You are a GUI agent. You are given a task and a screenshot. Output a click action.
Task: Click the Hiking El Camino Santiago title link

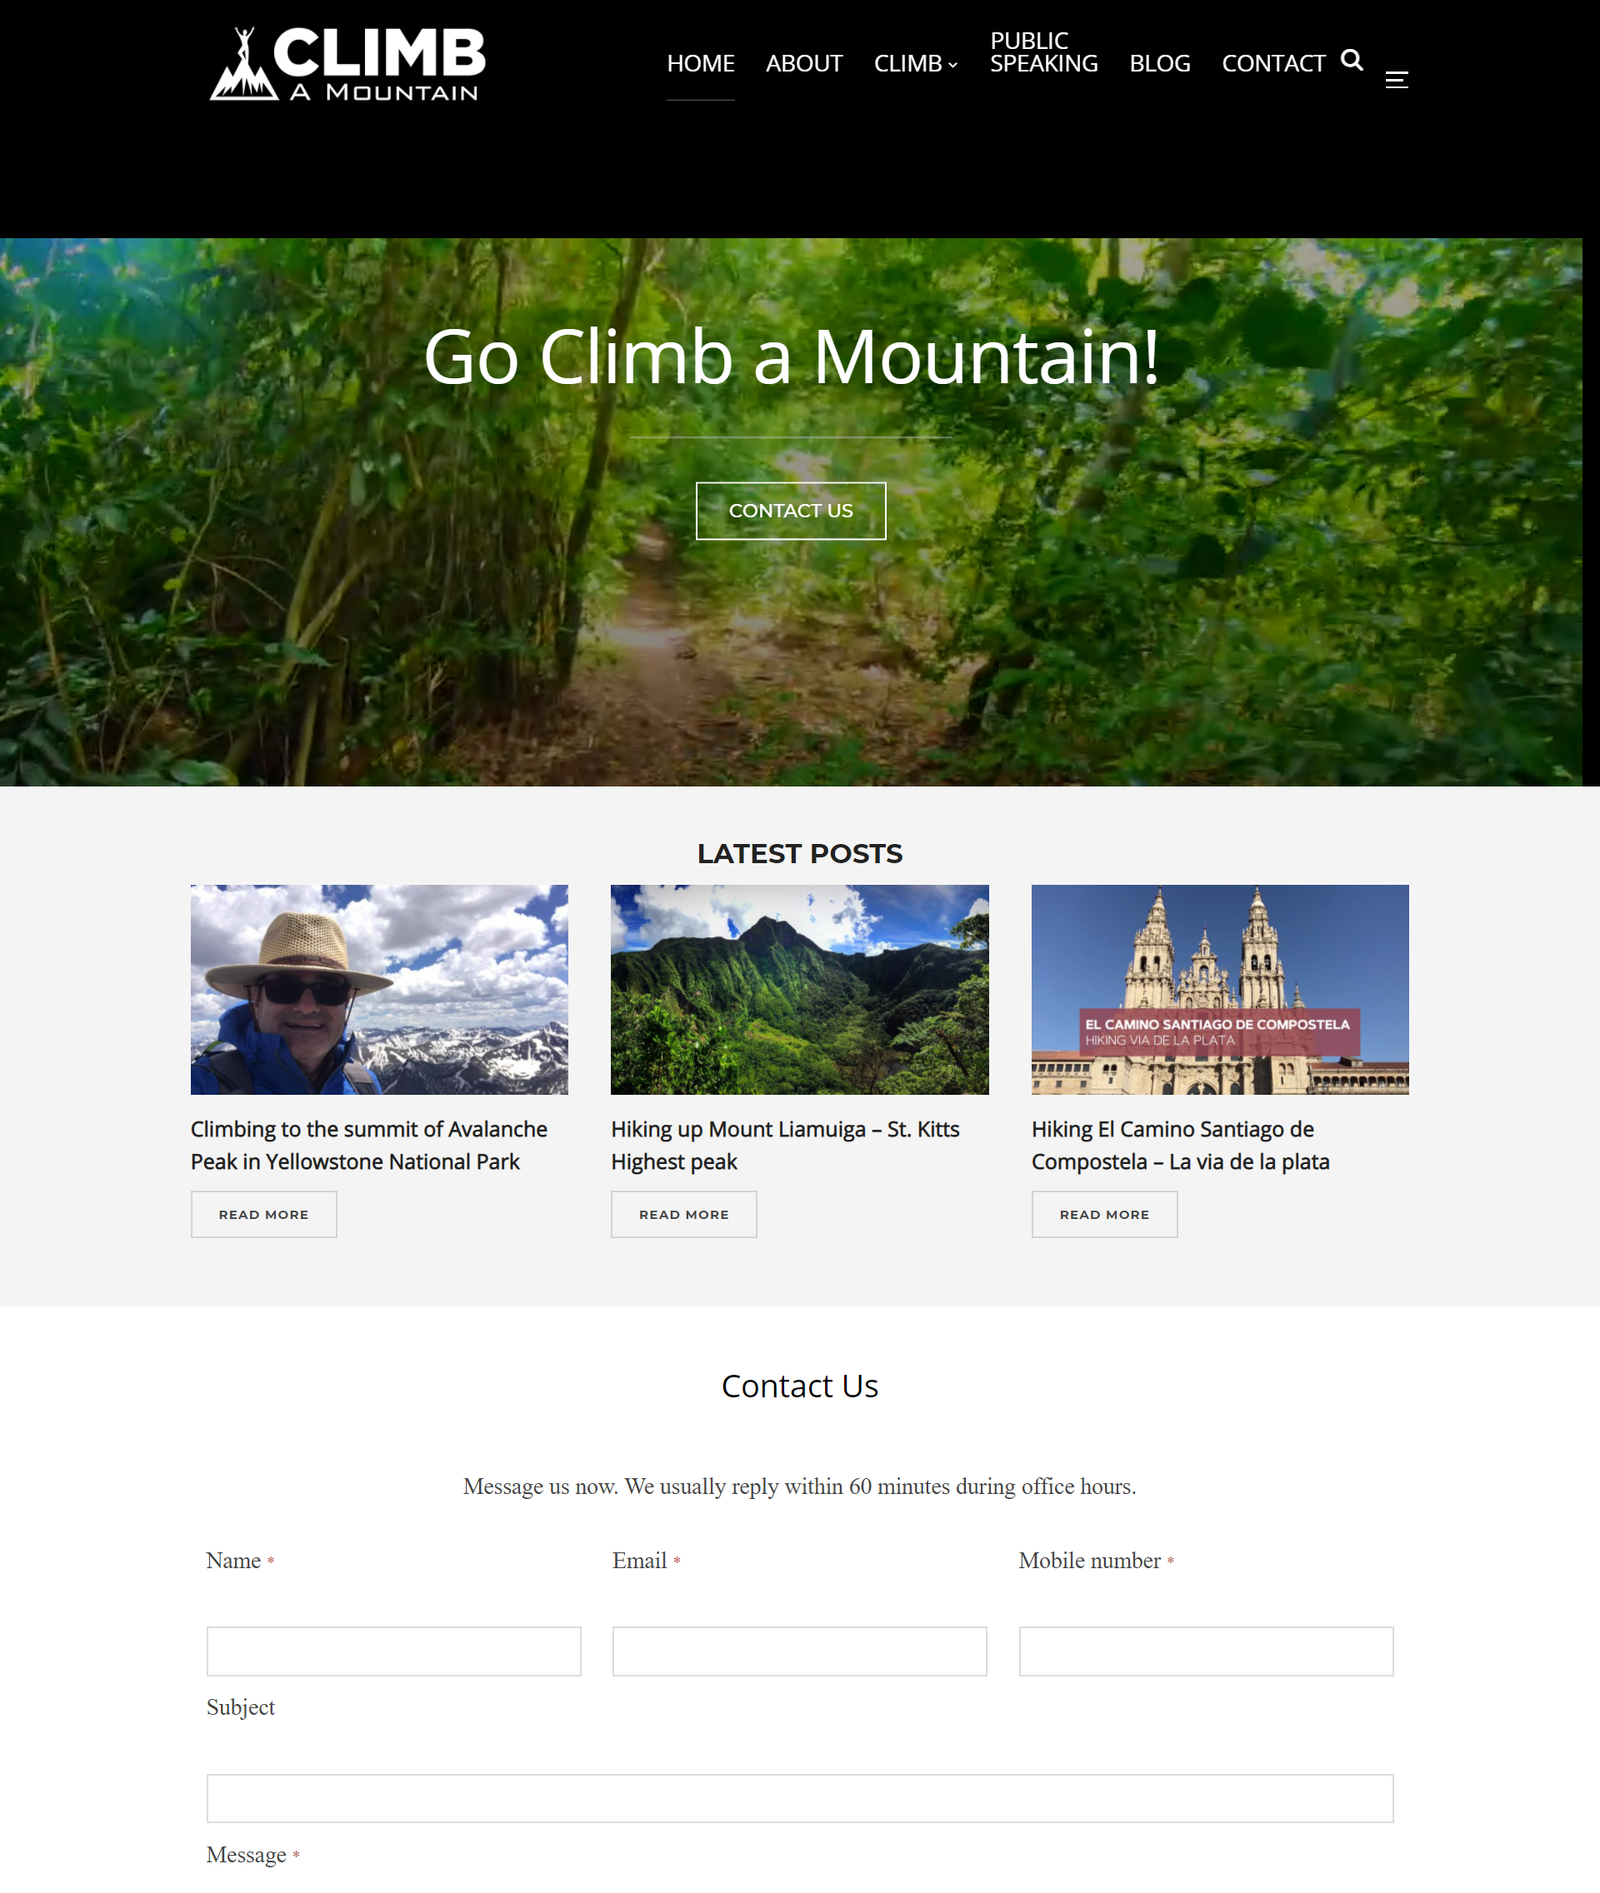coord(1180,1145)
